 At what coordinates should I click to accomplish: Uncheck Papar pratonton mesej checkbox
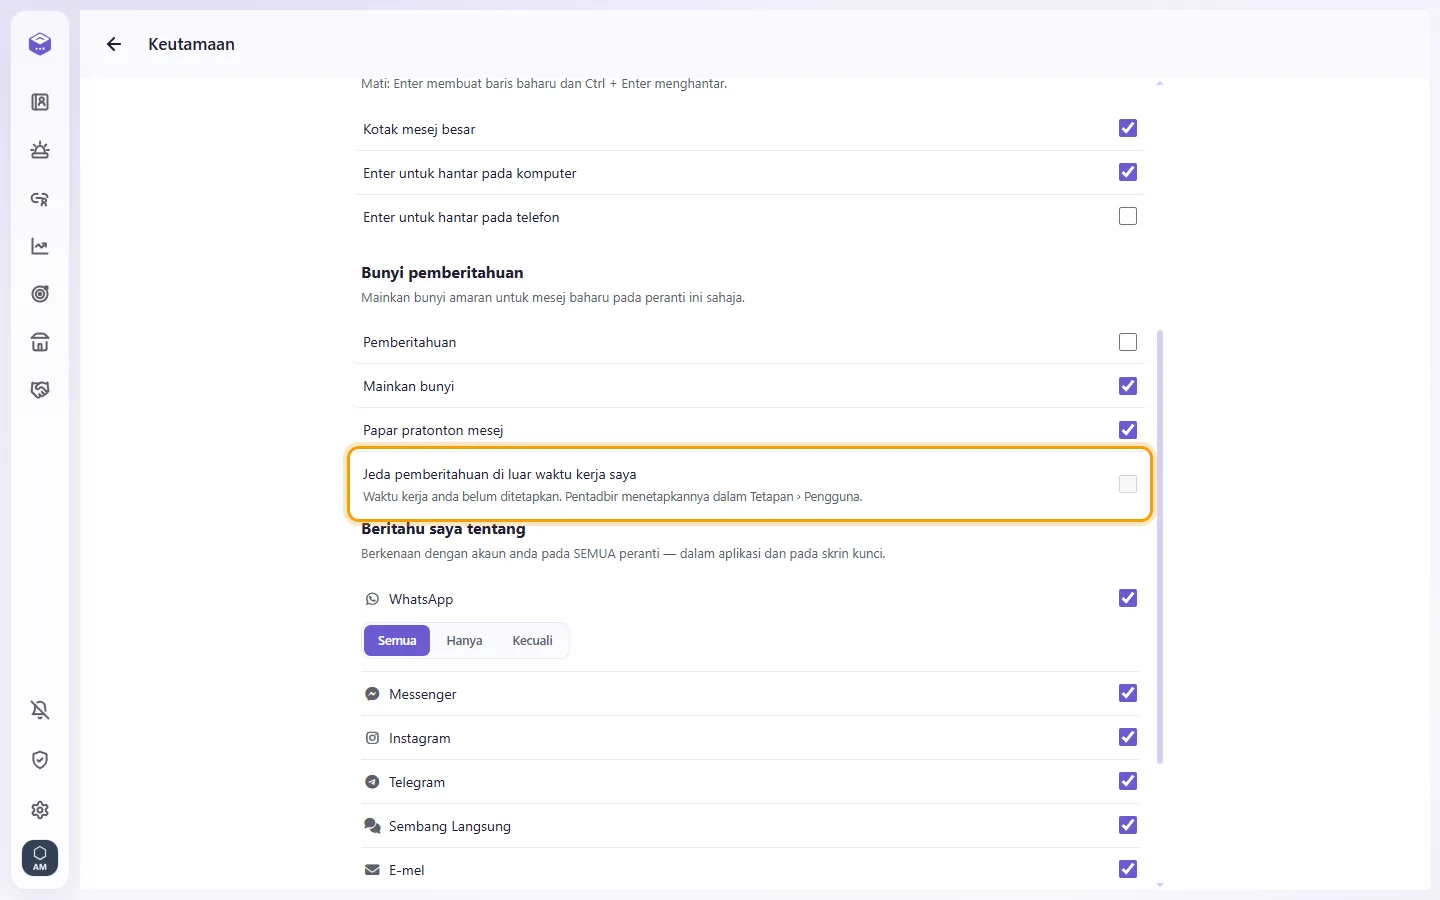pos(1128,430)
